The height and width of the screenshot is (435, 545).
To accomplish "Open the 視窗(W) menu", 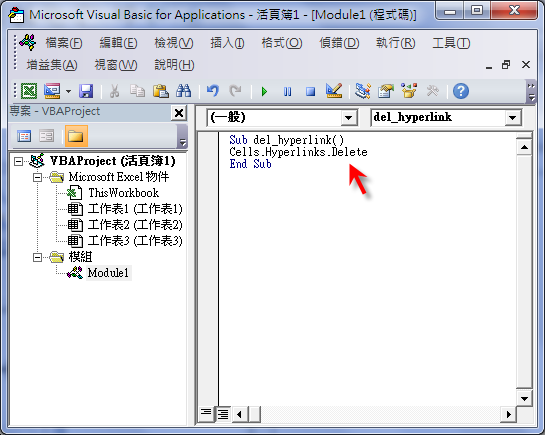I will [x=116, y=65].
